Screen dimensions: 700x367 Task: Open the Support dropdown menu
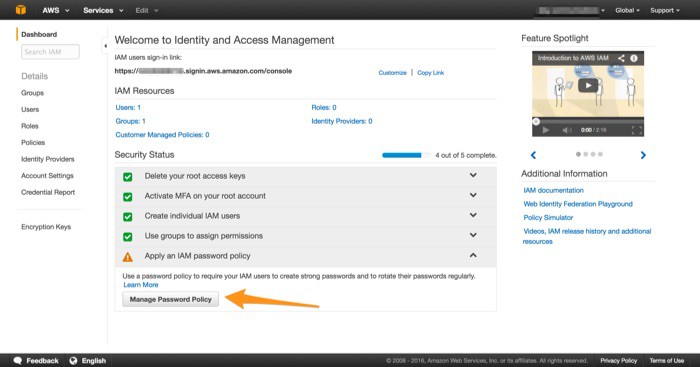coord(665,10)
